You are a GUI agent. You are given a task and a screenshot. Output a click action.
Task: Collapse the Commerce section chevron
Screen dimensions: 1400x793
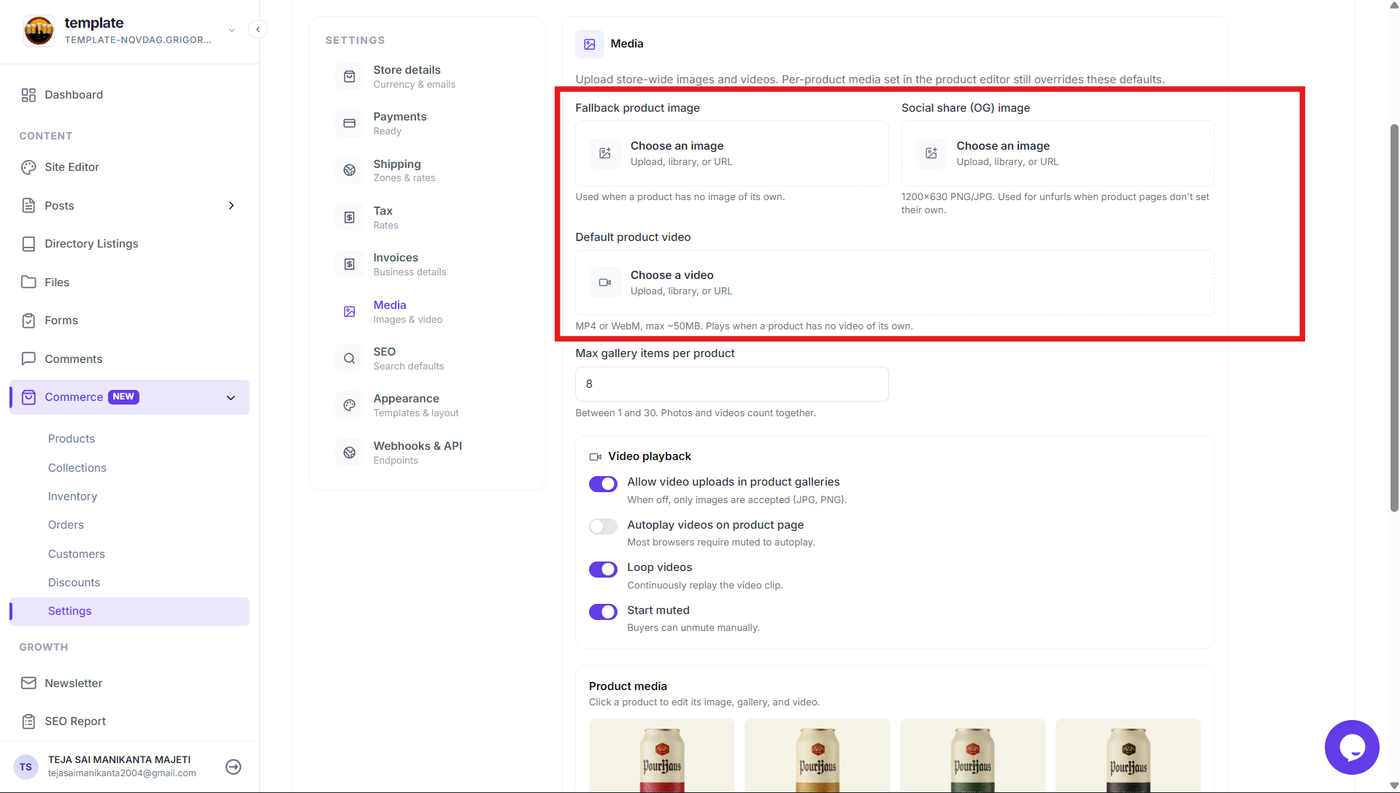231,398
